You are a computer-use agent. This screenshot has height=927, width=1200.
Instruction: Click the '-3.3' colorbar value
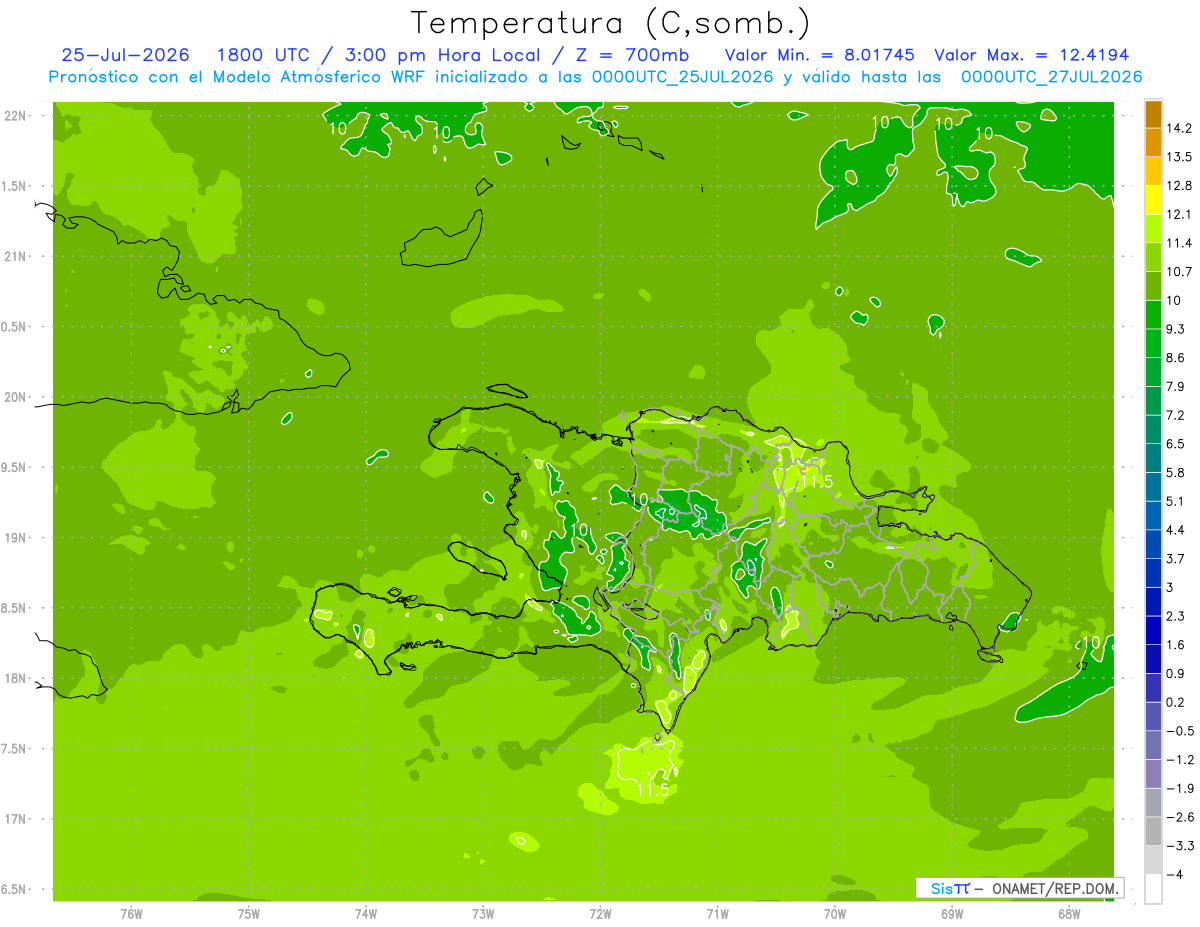point(1180,846)
